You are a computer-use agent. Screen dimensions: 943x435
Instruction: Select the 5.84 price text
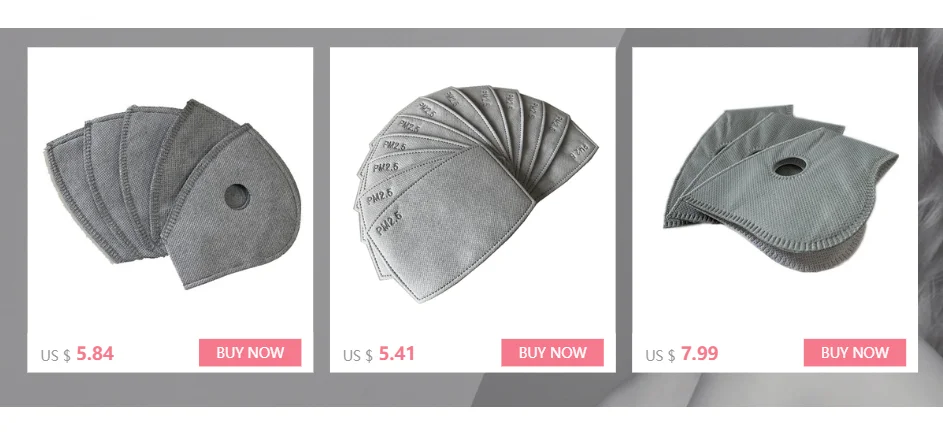95,354
